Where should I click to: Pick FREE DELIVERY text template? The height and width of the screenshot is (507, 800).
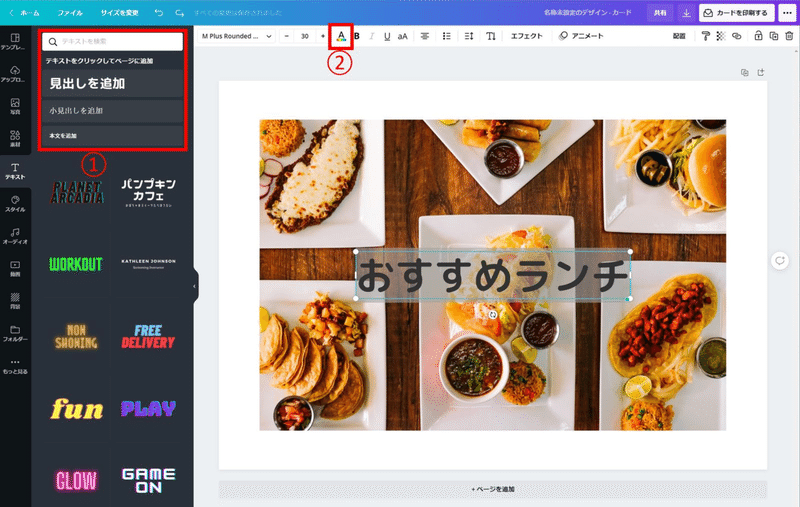(148, 337)
